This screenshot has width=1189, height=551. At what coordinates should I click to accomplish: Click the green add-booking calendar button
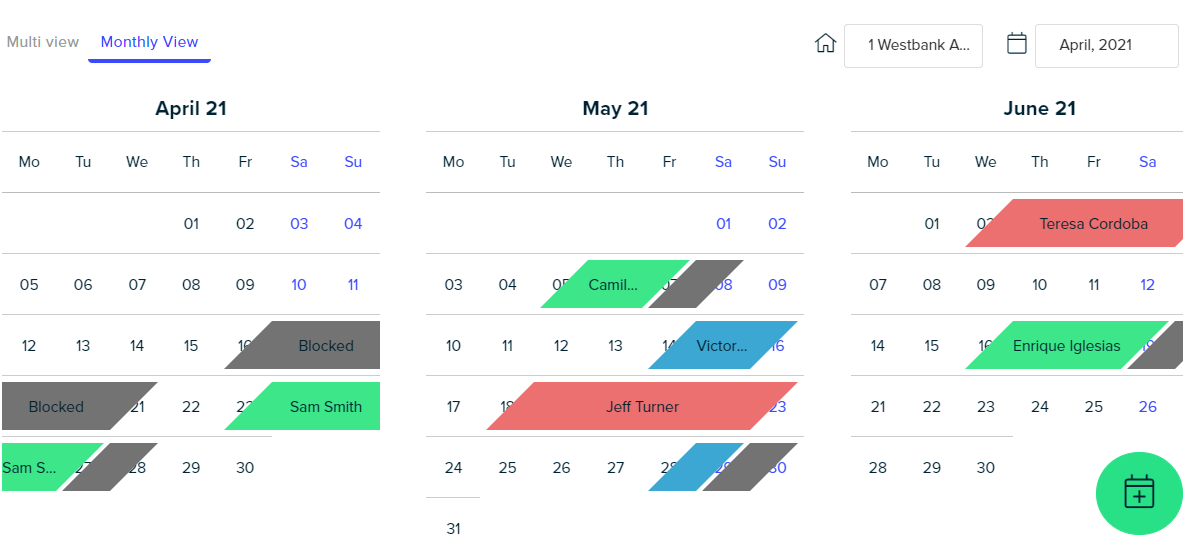1139,493
